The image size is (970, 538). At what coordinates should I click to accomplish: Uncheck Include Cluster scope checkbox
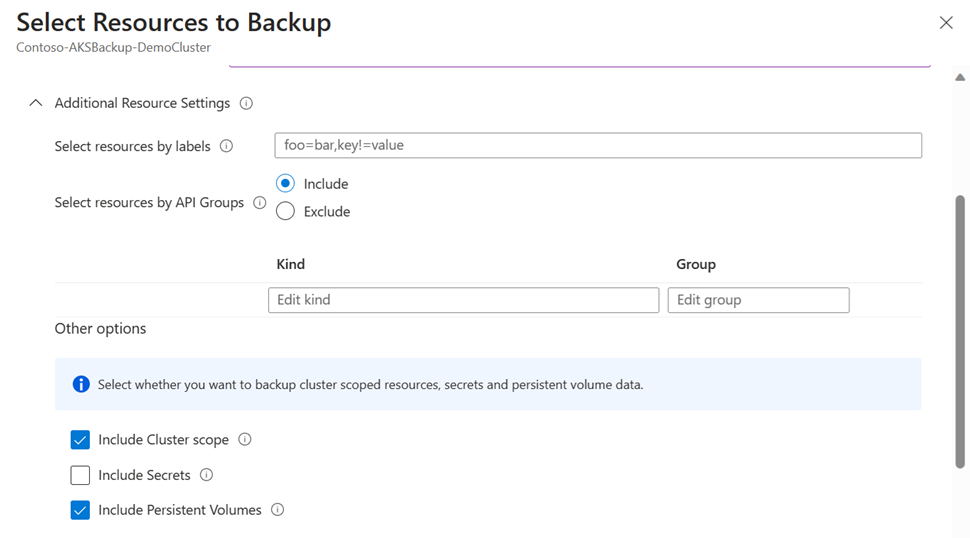(81, 440)
